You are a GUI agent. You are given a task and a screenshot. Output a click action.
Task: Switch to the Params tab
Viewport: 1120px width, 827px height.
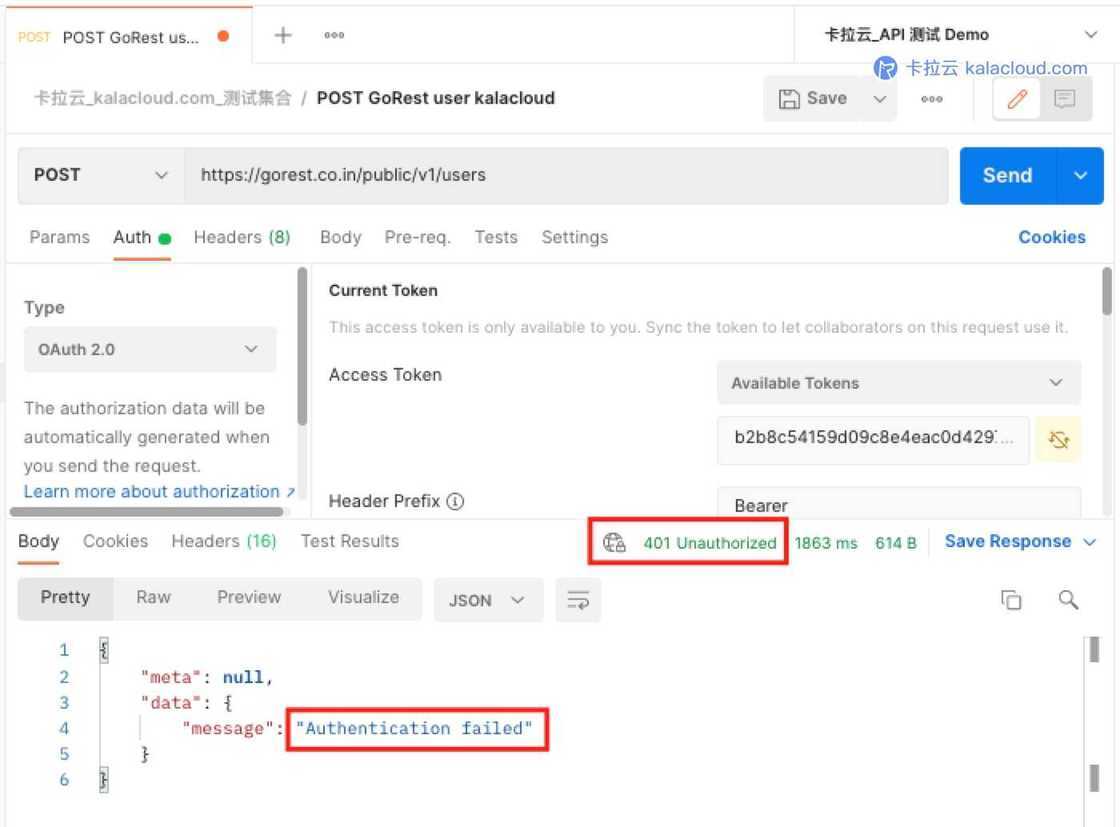[59, 237]
